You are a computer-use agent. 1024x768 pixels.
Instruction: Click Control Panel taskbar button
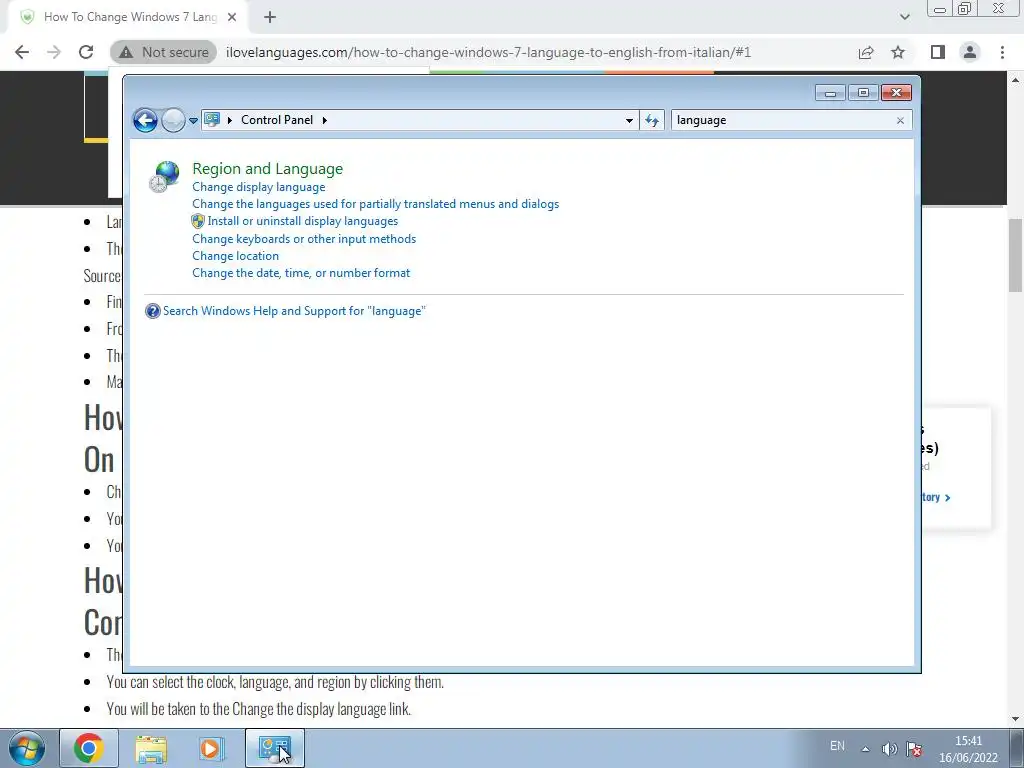274,748
